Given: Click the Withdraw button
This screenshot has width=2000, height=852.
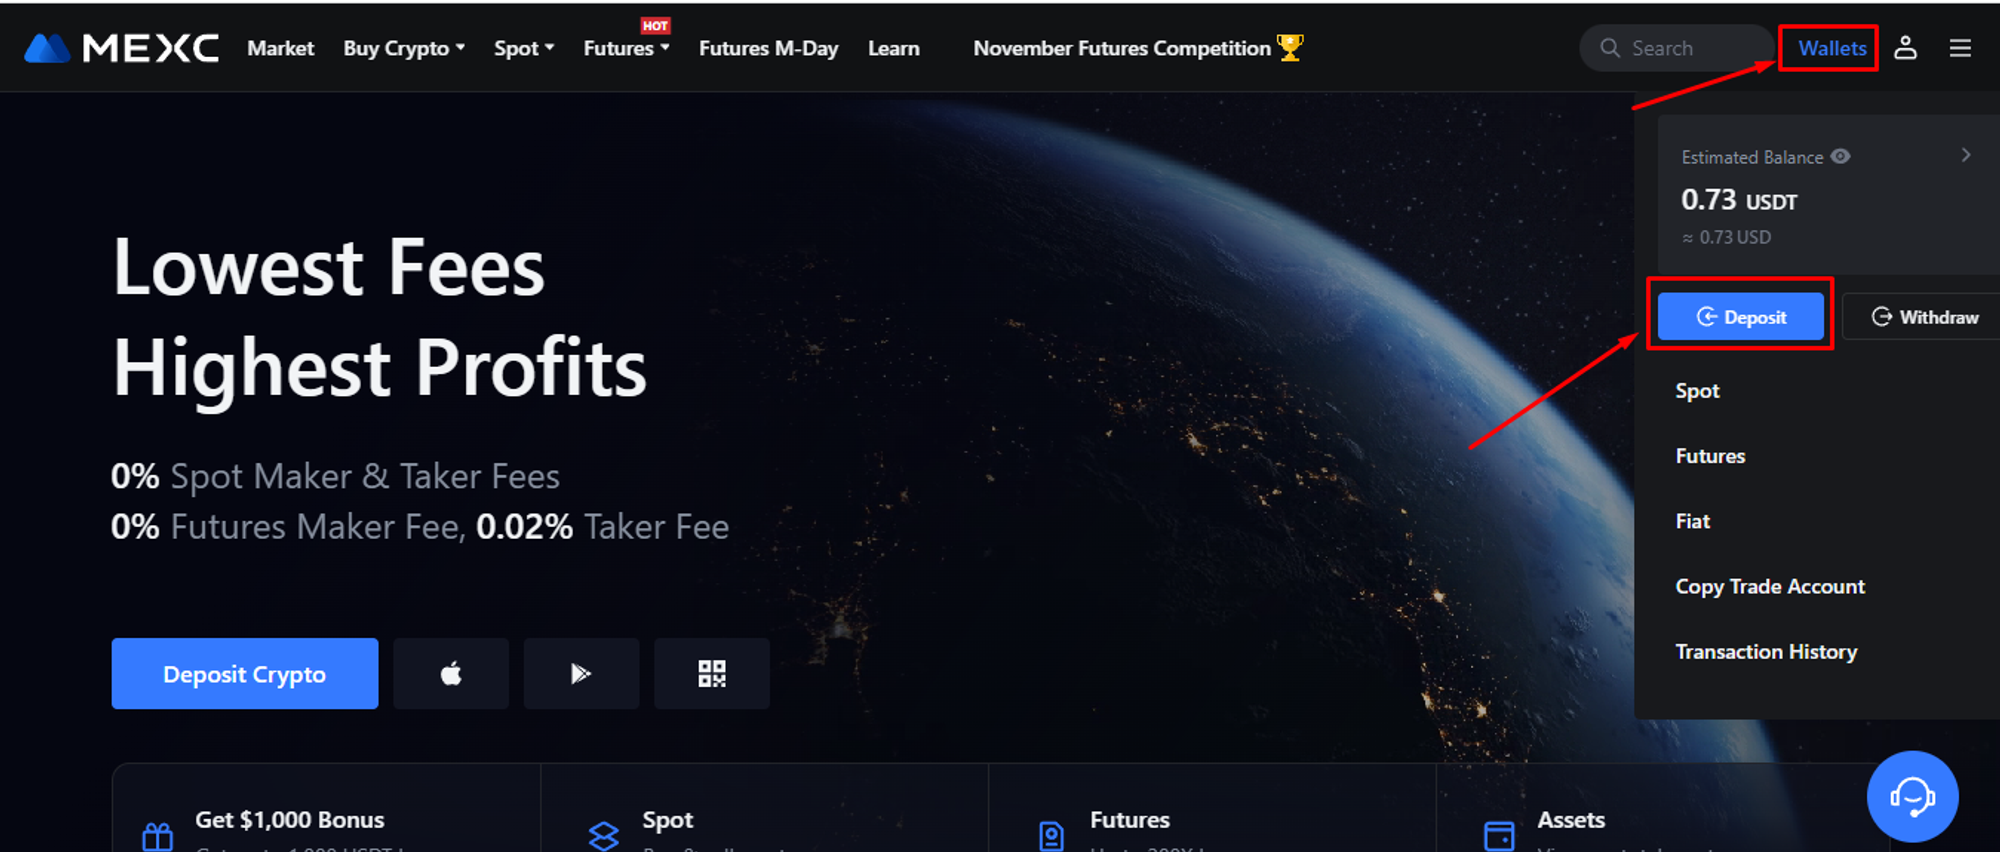Looking at the screenshot, I should [1924, 317].
